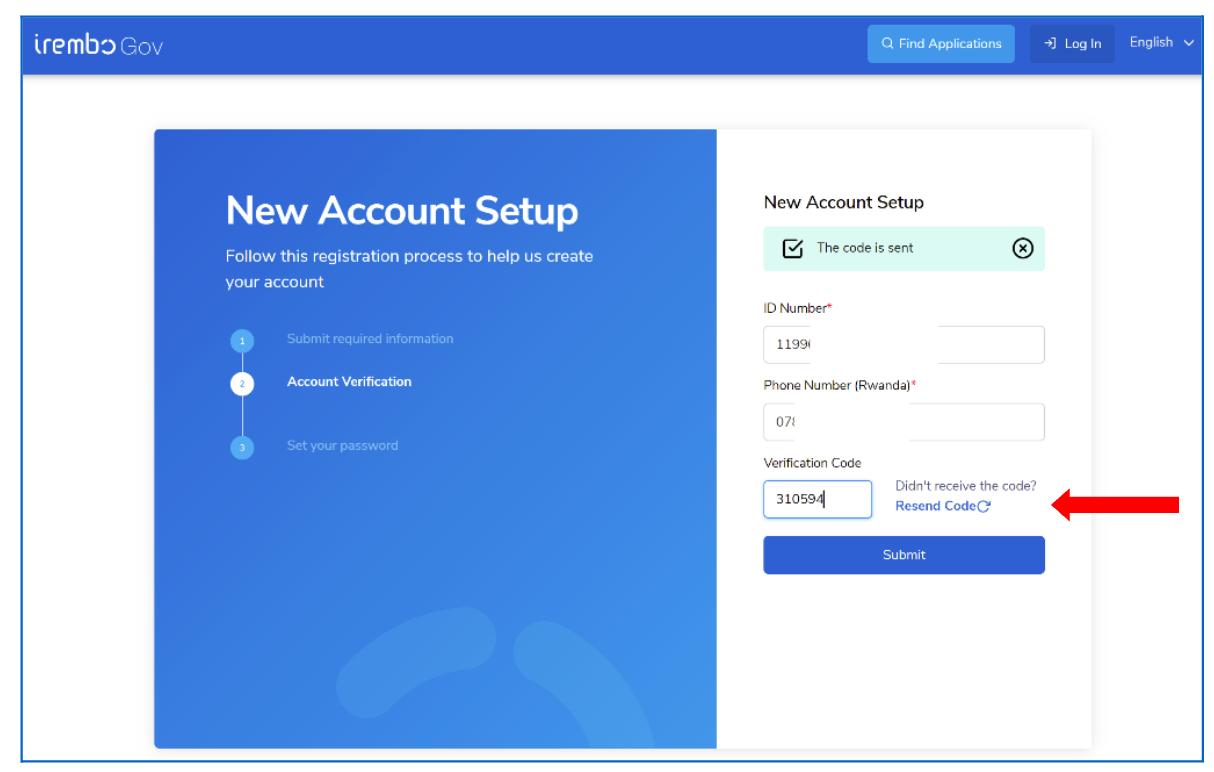This screenshot has height=772, width=1214.
Task: Click "Set your password" step label
Action: pos(342,446)
